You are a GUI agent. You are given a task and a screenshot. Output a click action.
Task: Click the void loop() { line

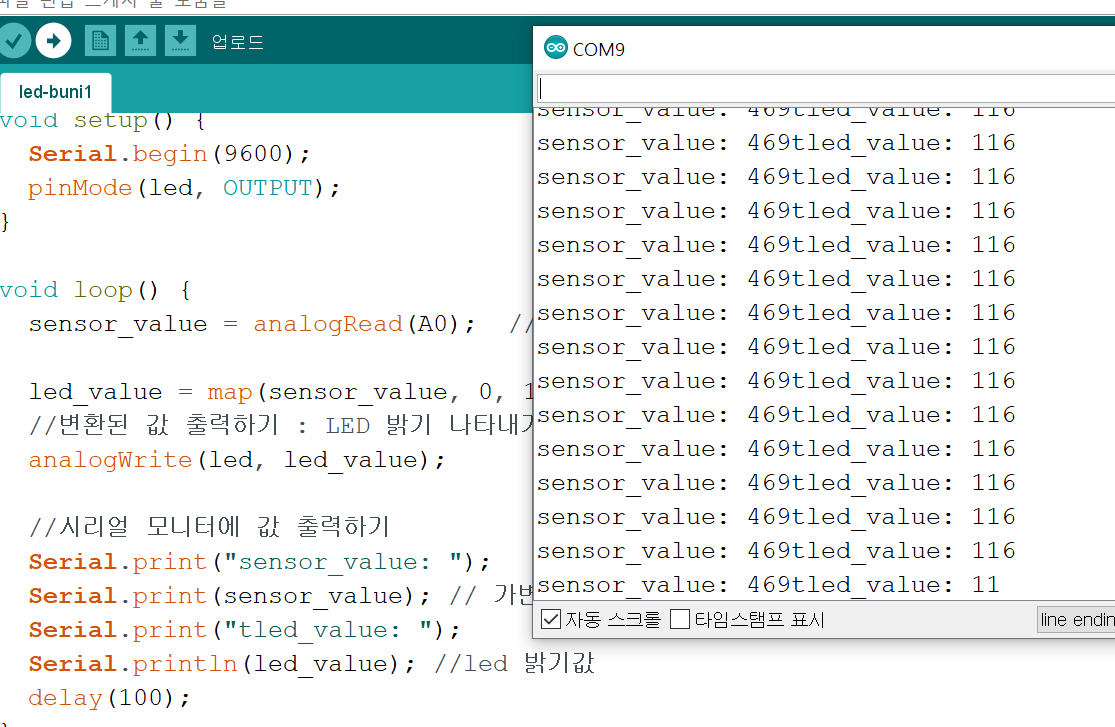coord(95,290)
